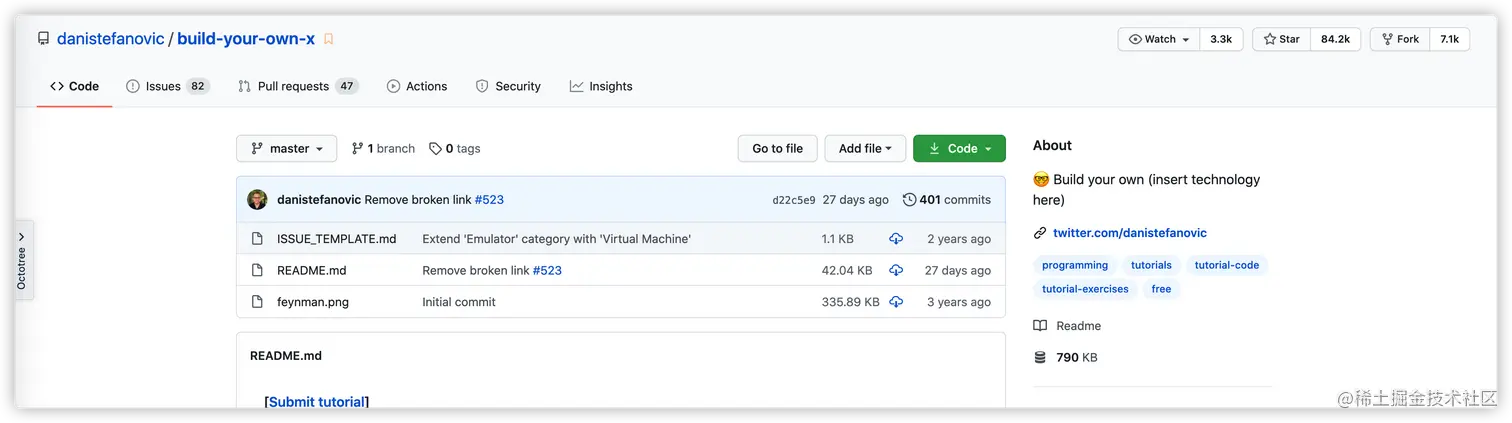The height and width of the screenshot is (423, 1512).
Task: Click the download icon for feynman.png
Action: 896,302
